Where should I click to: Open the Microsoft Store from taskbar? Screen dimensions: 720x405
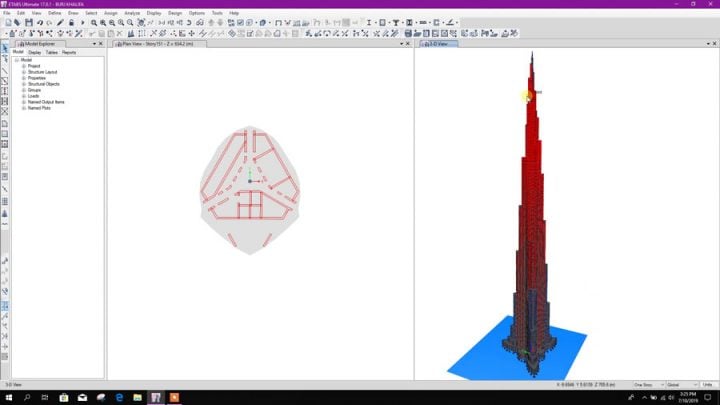pyautogui.click(x=64, y=398)
